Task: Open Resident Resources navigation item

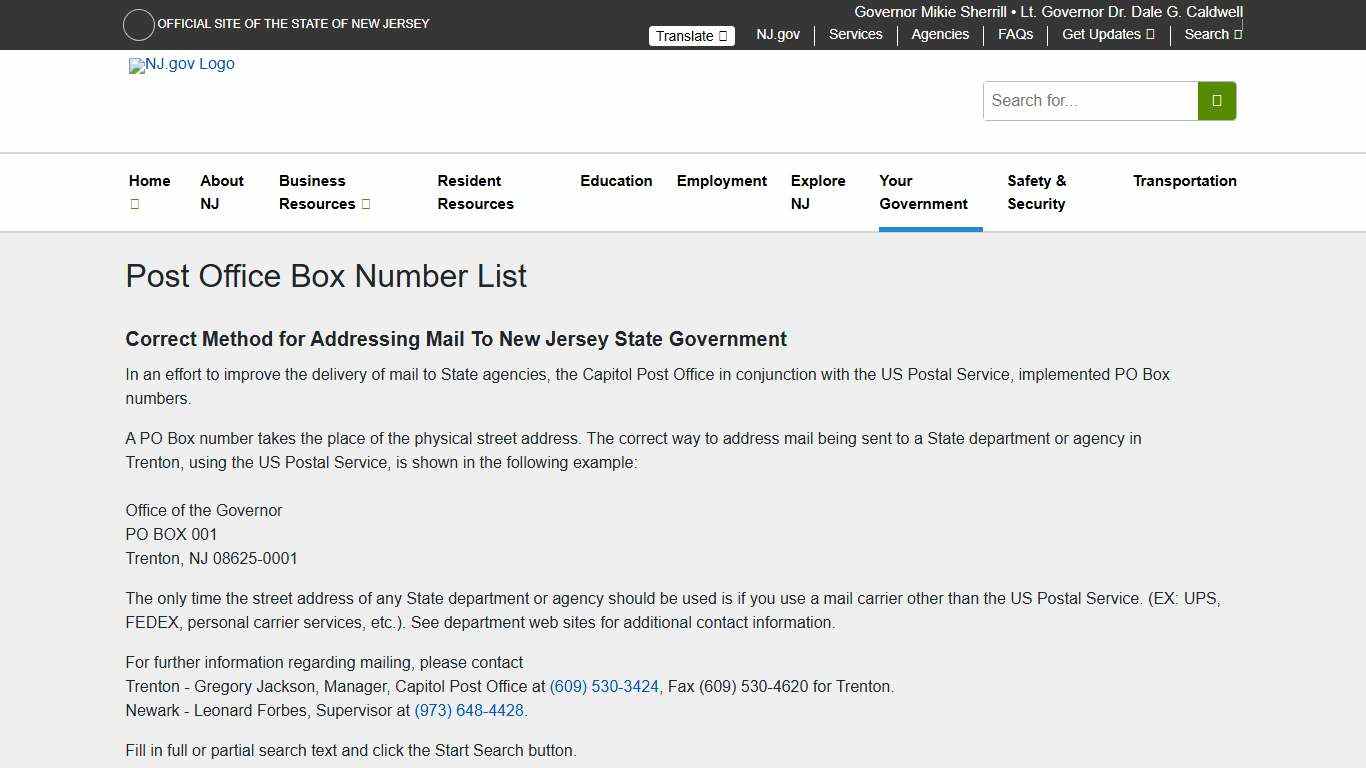Action: 476,192
